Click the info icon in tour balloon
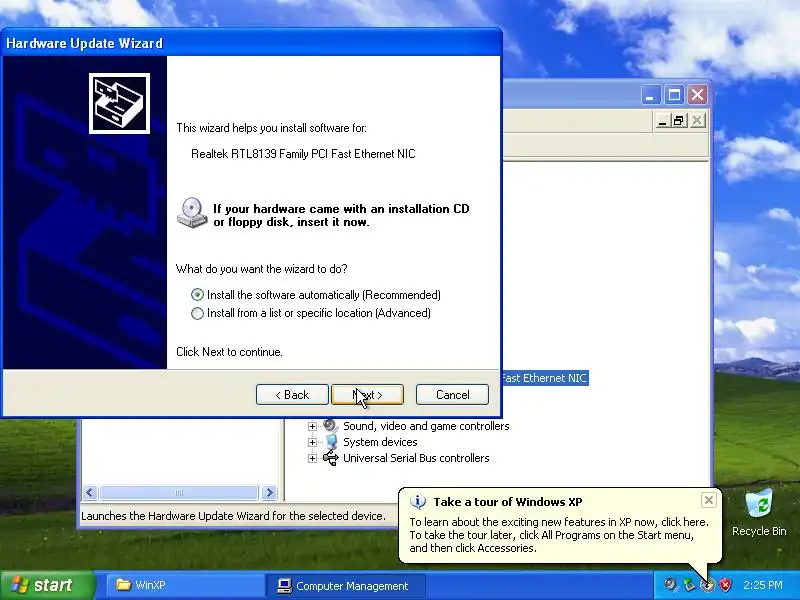Screen dimensions: 800x600 pos(418,502)
